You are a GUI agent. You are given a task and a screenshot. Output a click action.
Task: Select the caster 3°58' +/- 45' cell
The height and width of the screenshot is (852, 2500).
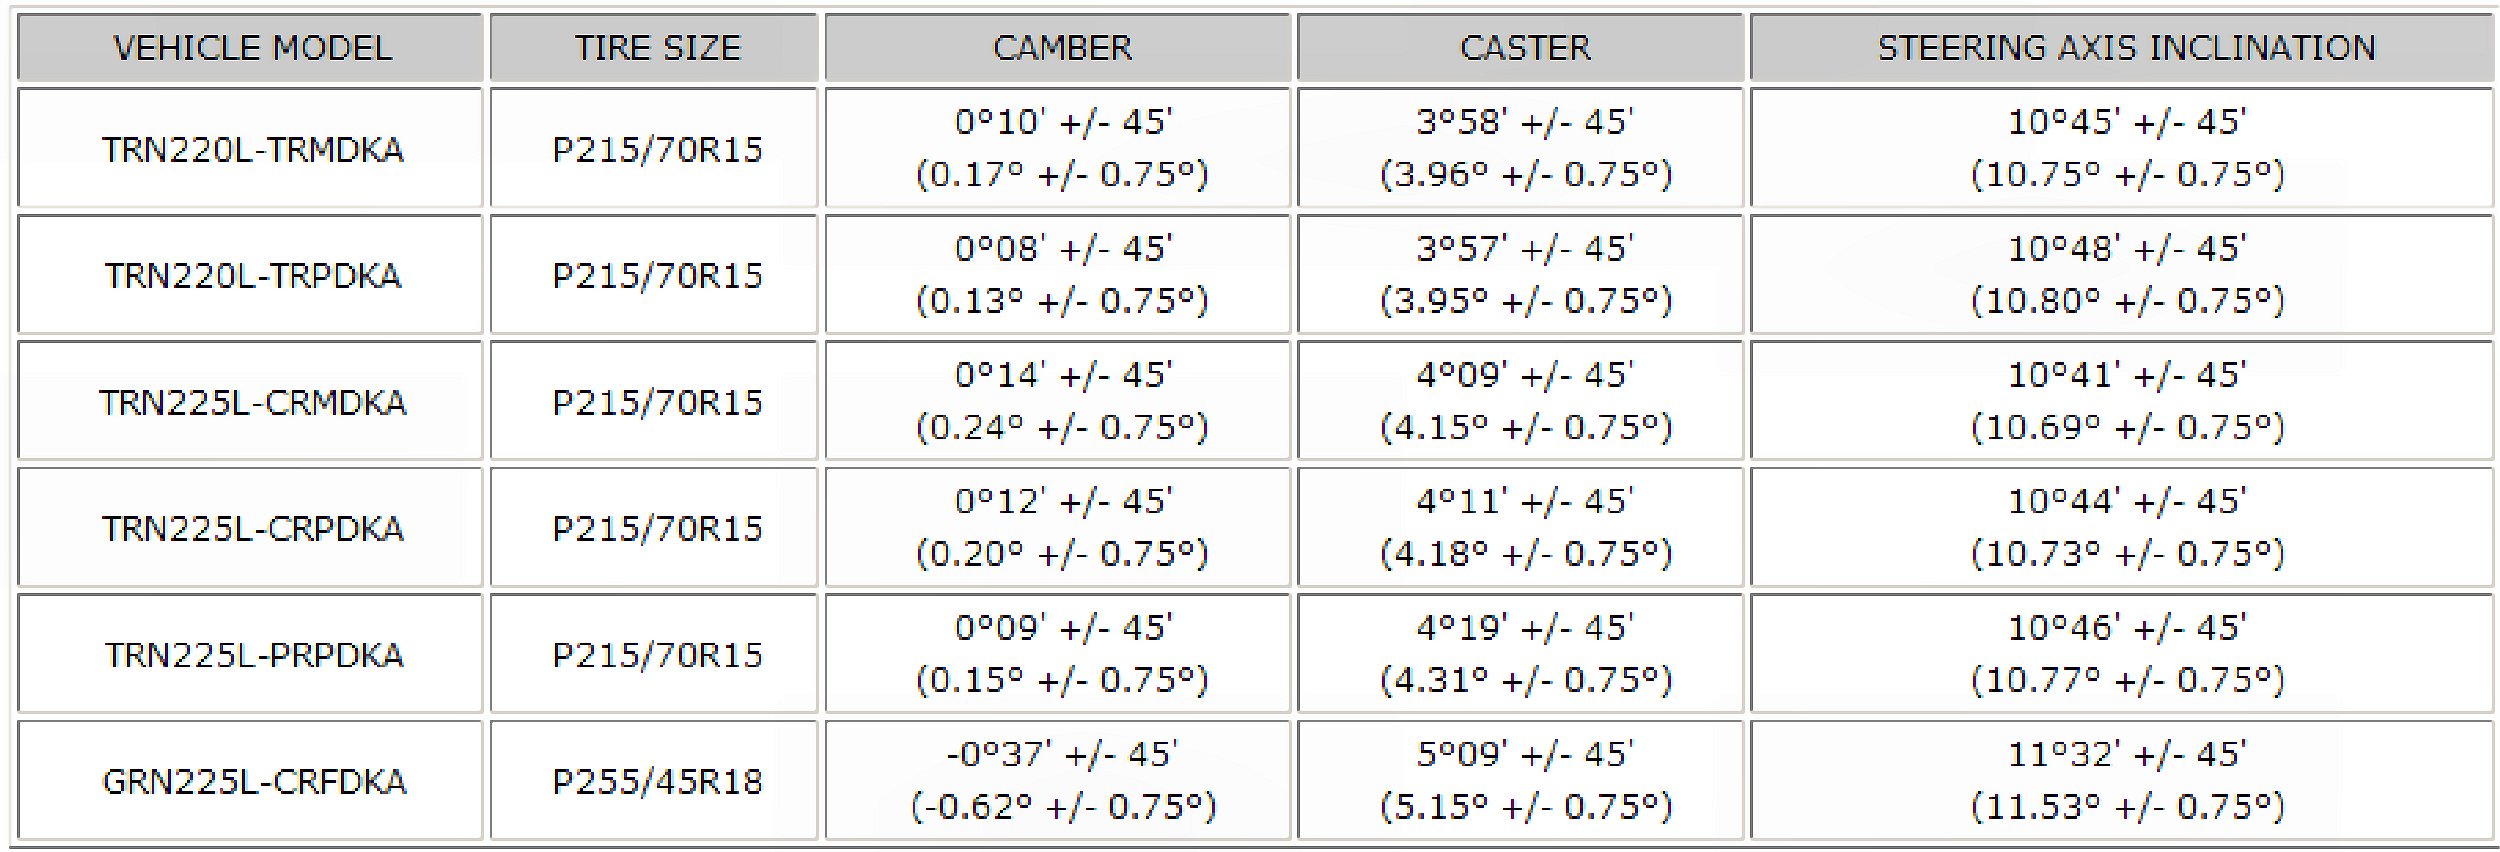point(1524,148)
